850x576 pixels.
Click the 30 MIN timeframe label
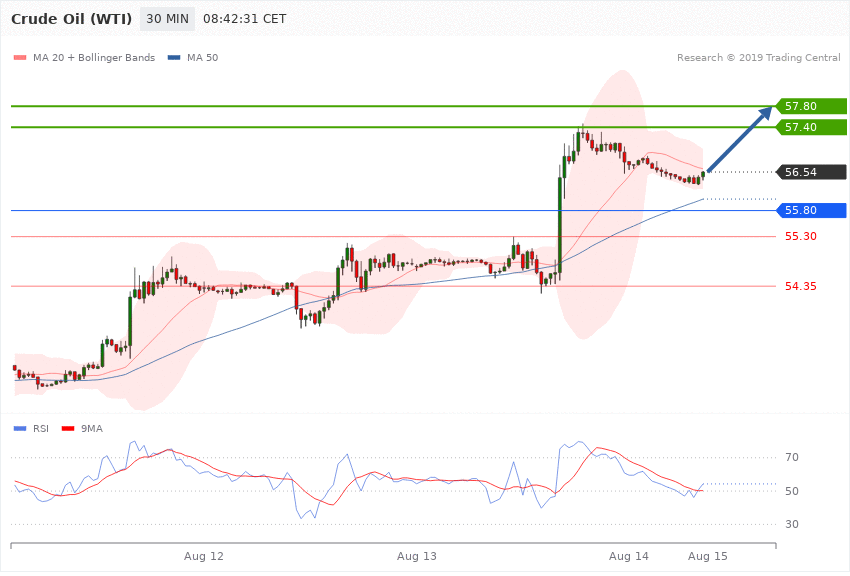pos(168,19)
